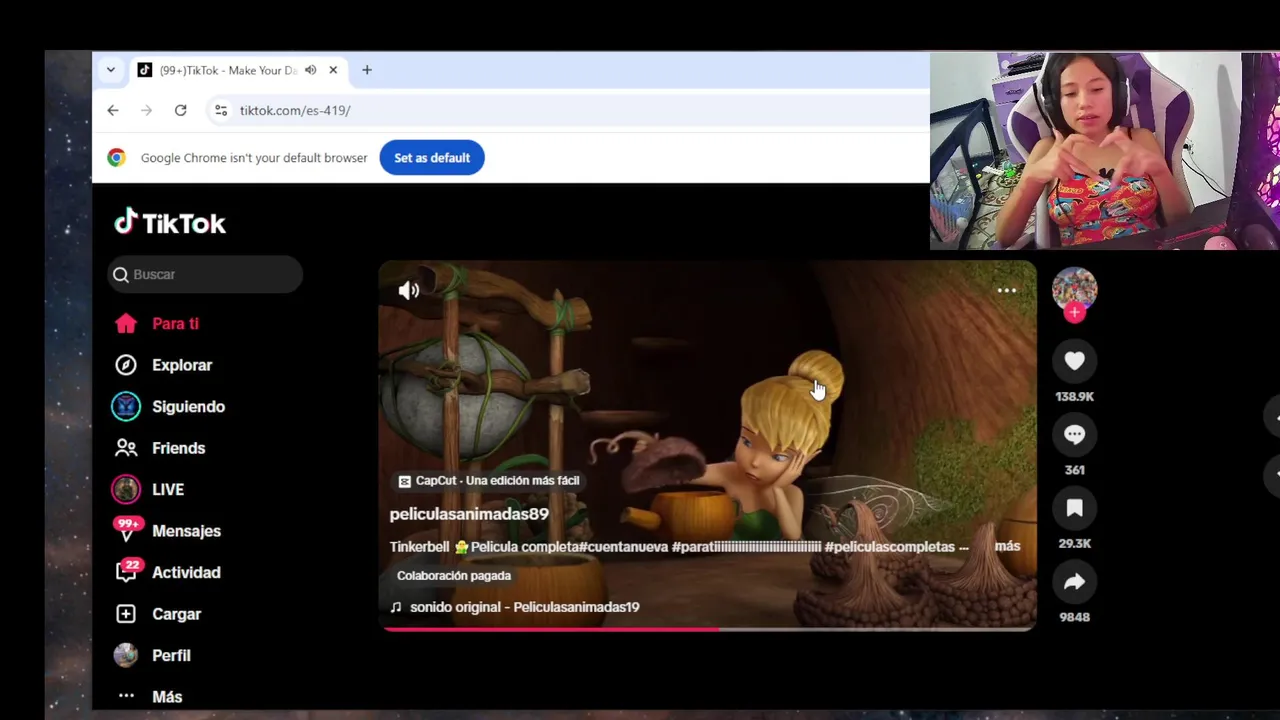1280x720 pixels.
Task: Click the Actividad icon with 22 badge
Action: (x=127, y=572)
